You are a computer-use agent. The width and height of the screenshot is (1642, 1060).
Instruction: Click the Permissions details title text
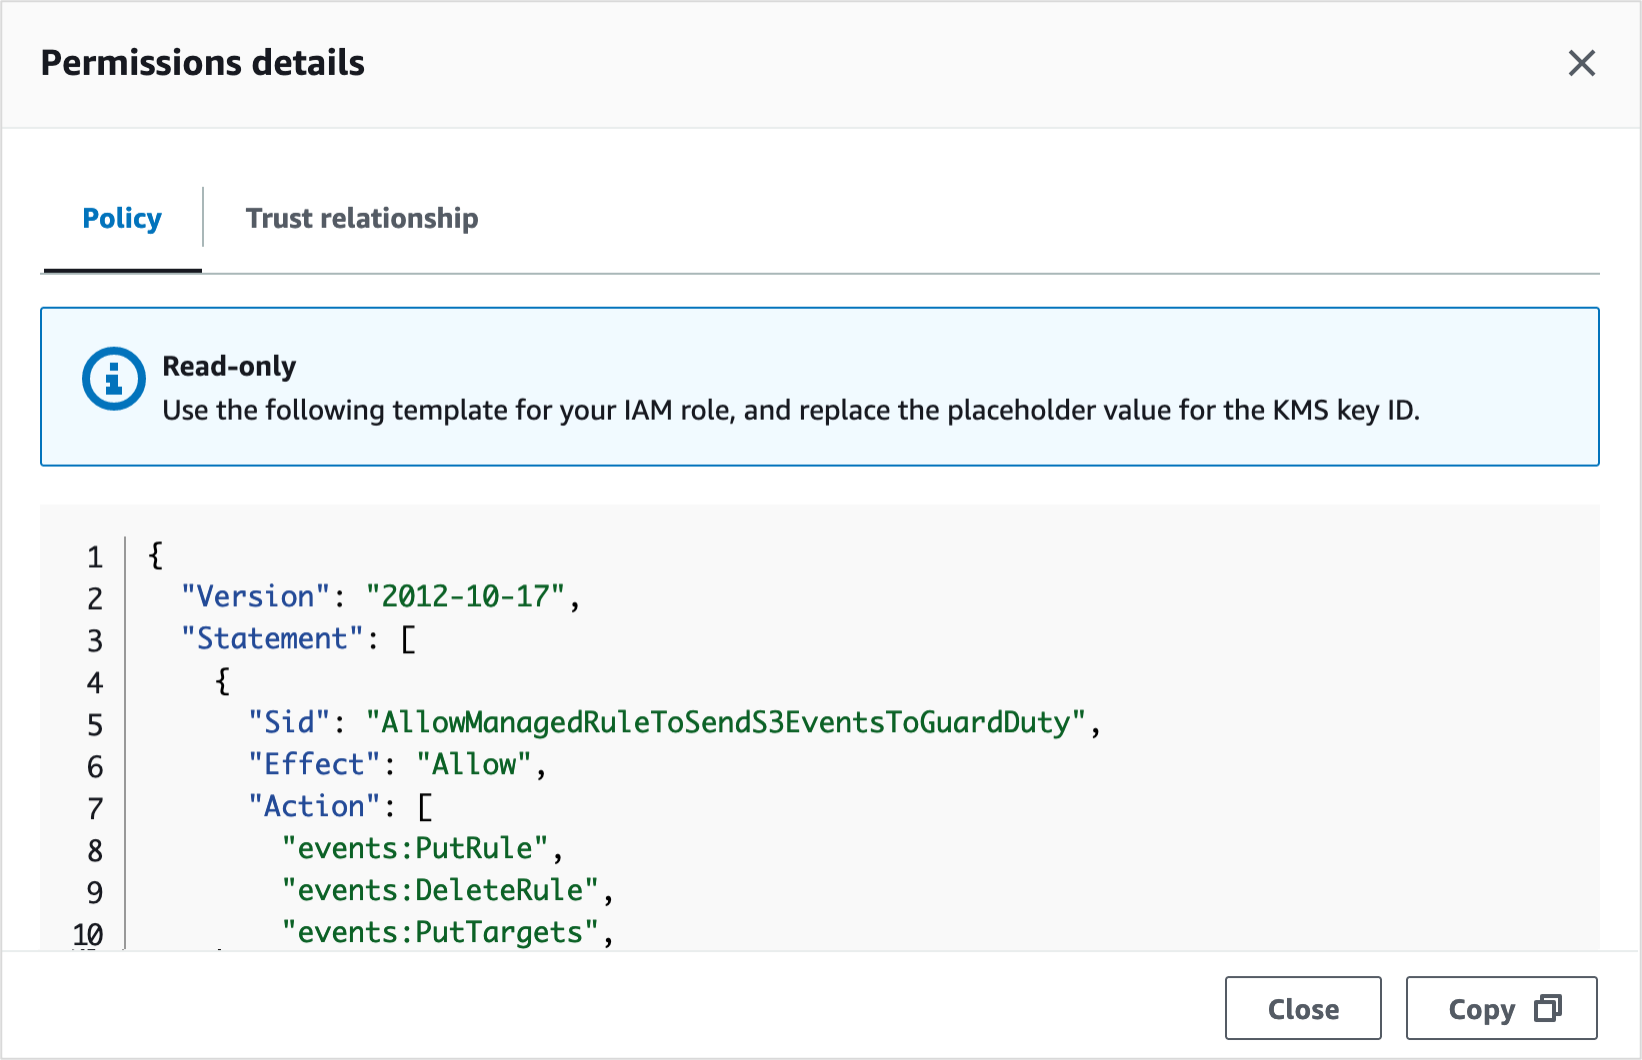203,63
